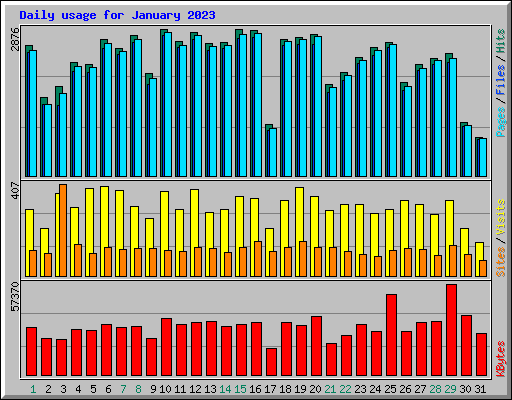Click day label '21' on the x-axis

tap(330, 389)
